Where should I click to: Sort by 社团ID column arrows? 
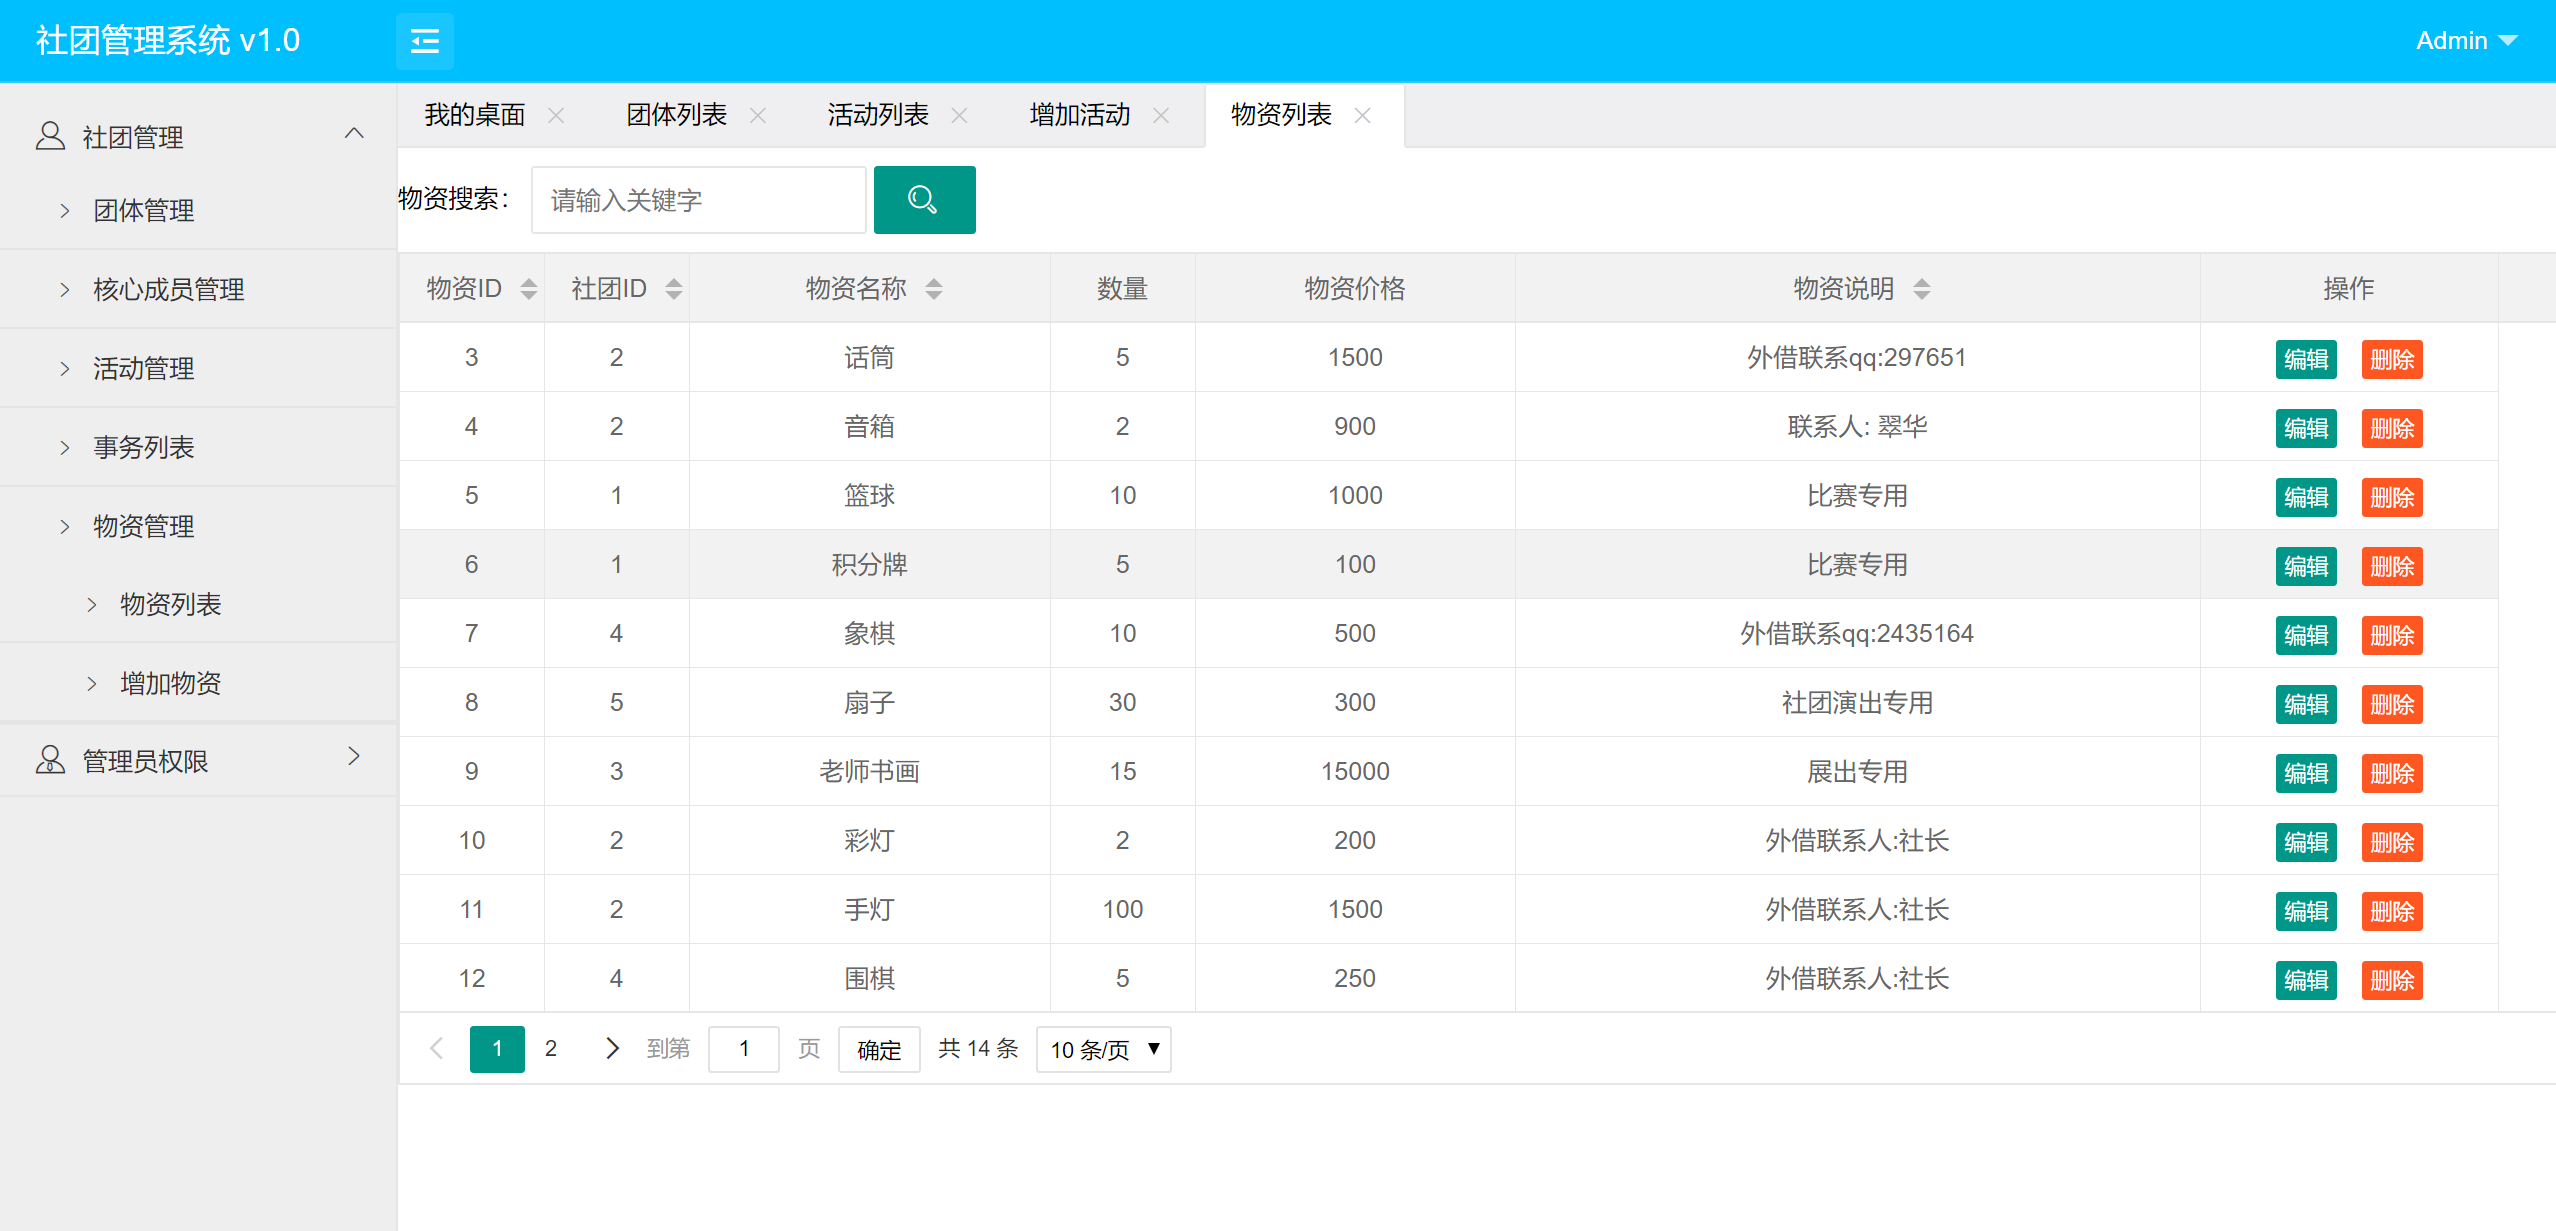pos(674,289)
